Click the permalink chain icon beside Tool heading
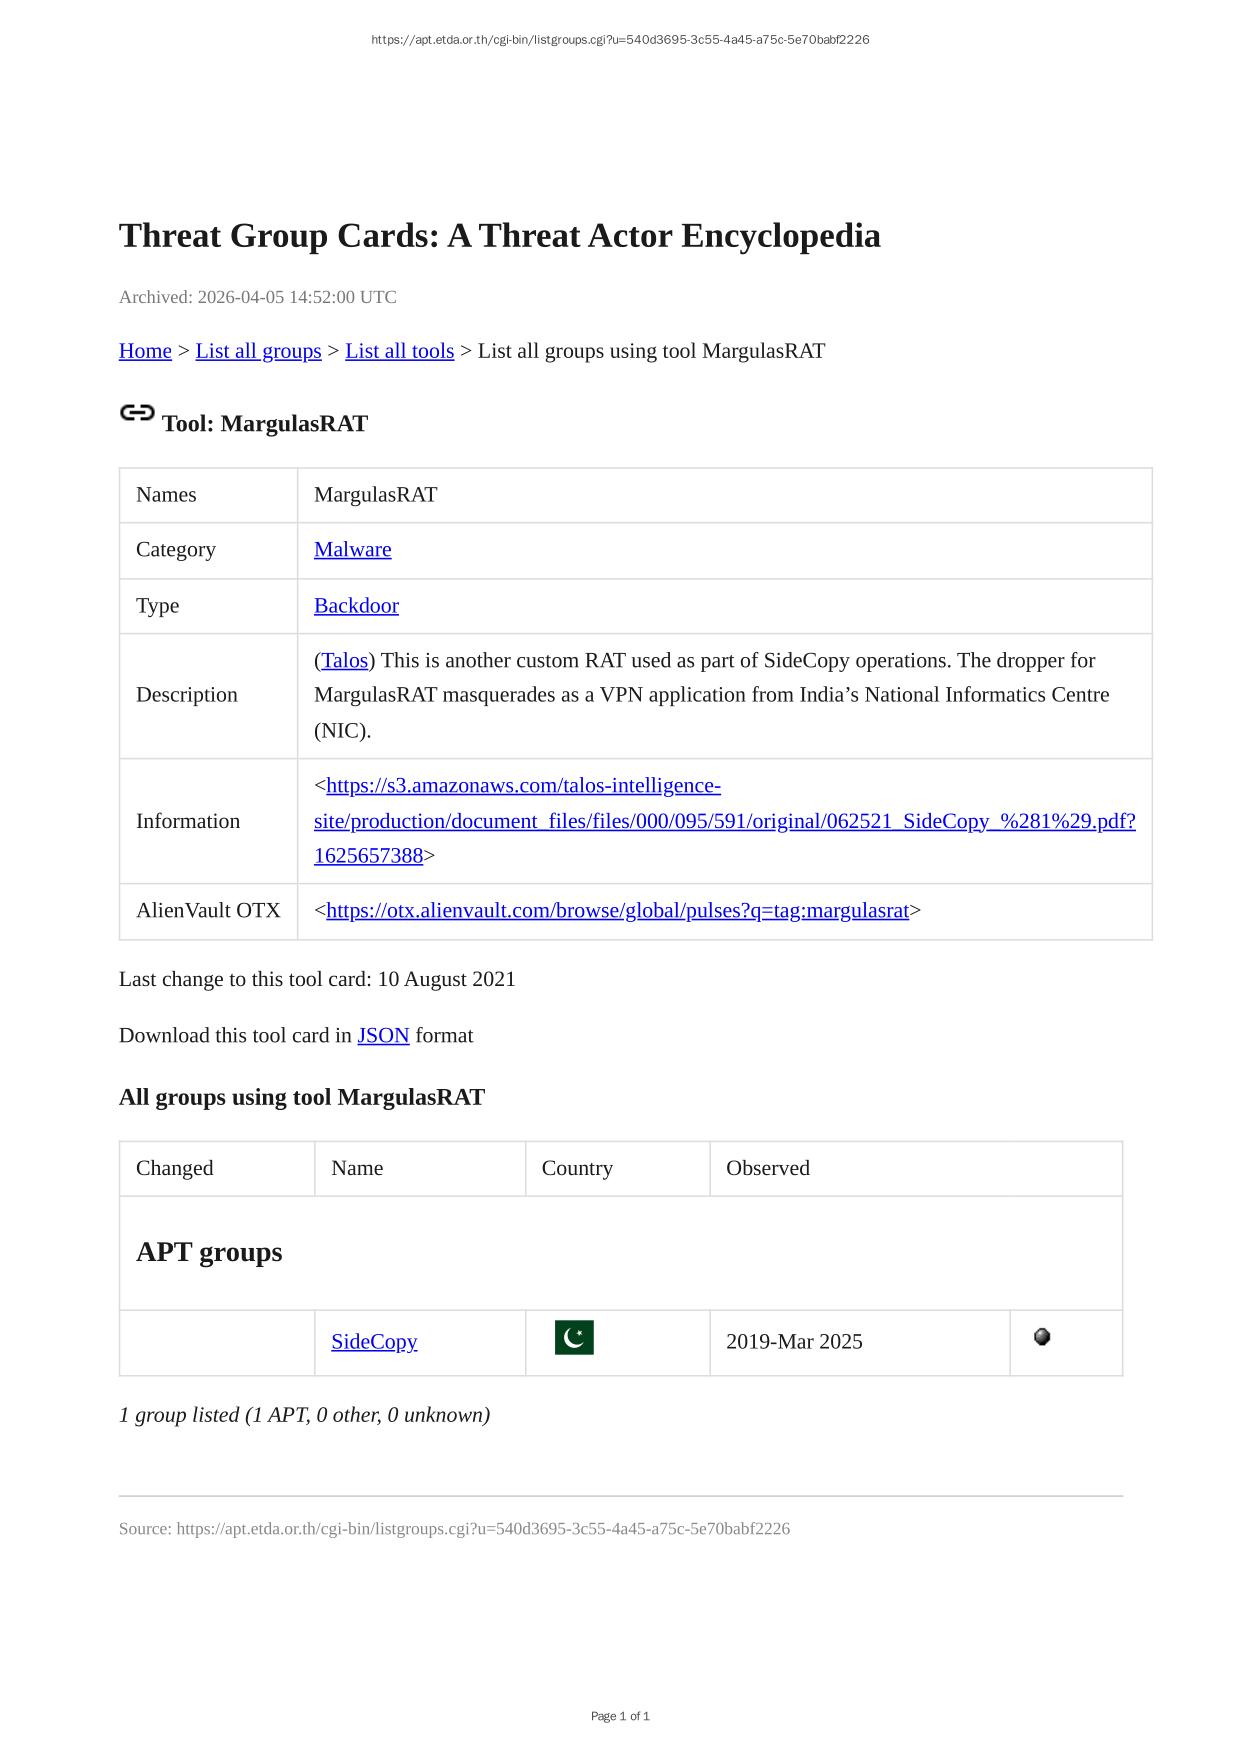The width and height of the screenshot is (1242, 1756). tap(137, 413)
